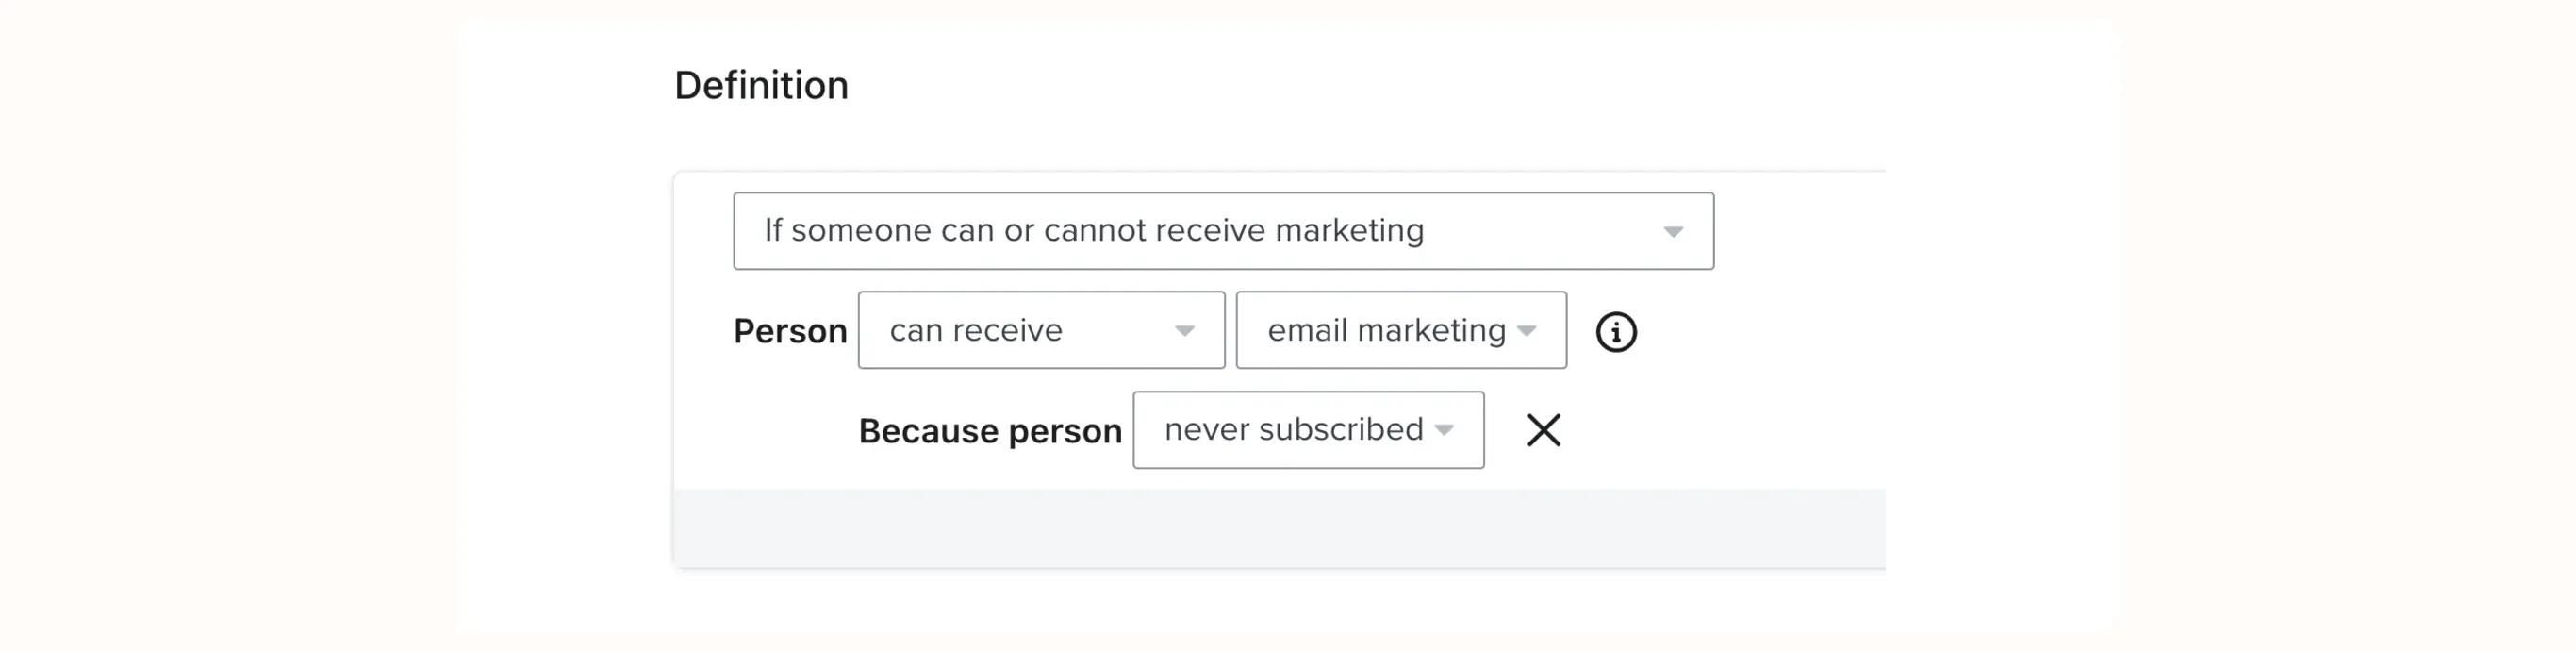The image size is (2576, 651).
Task: Click the info icon next to email marketing
Action: (x=1619, y=331)
